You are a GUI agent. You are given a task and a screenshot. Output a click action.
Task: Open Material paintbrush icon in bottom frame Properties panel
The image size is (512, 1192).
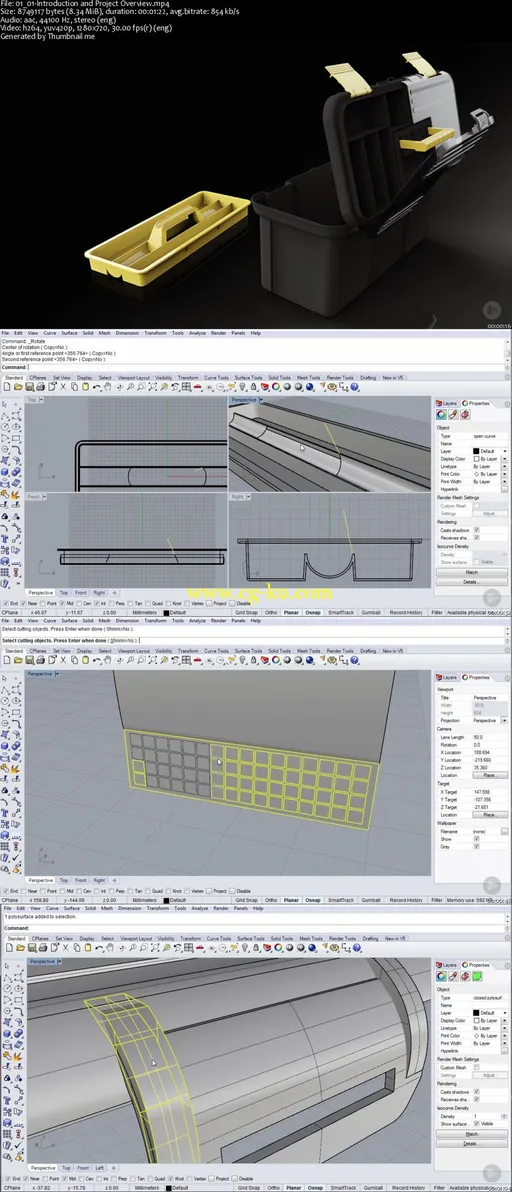pyautogui.click(x=453, y=976)
